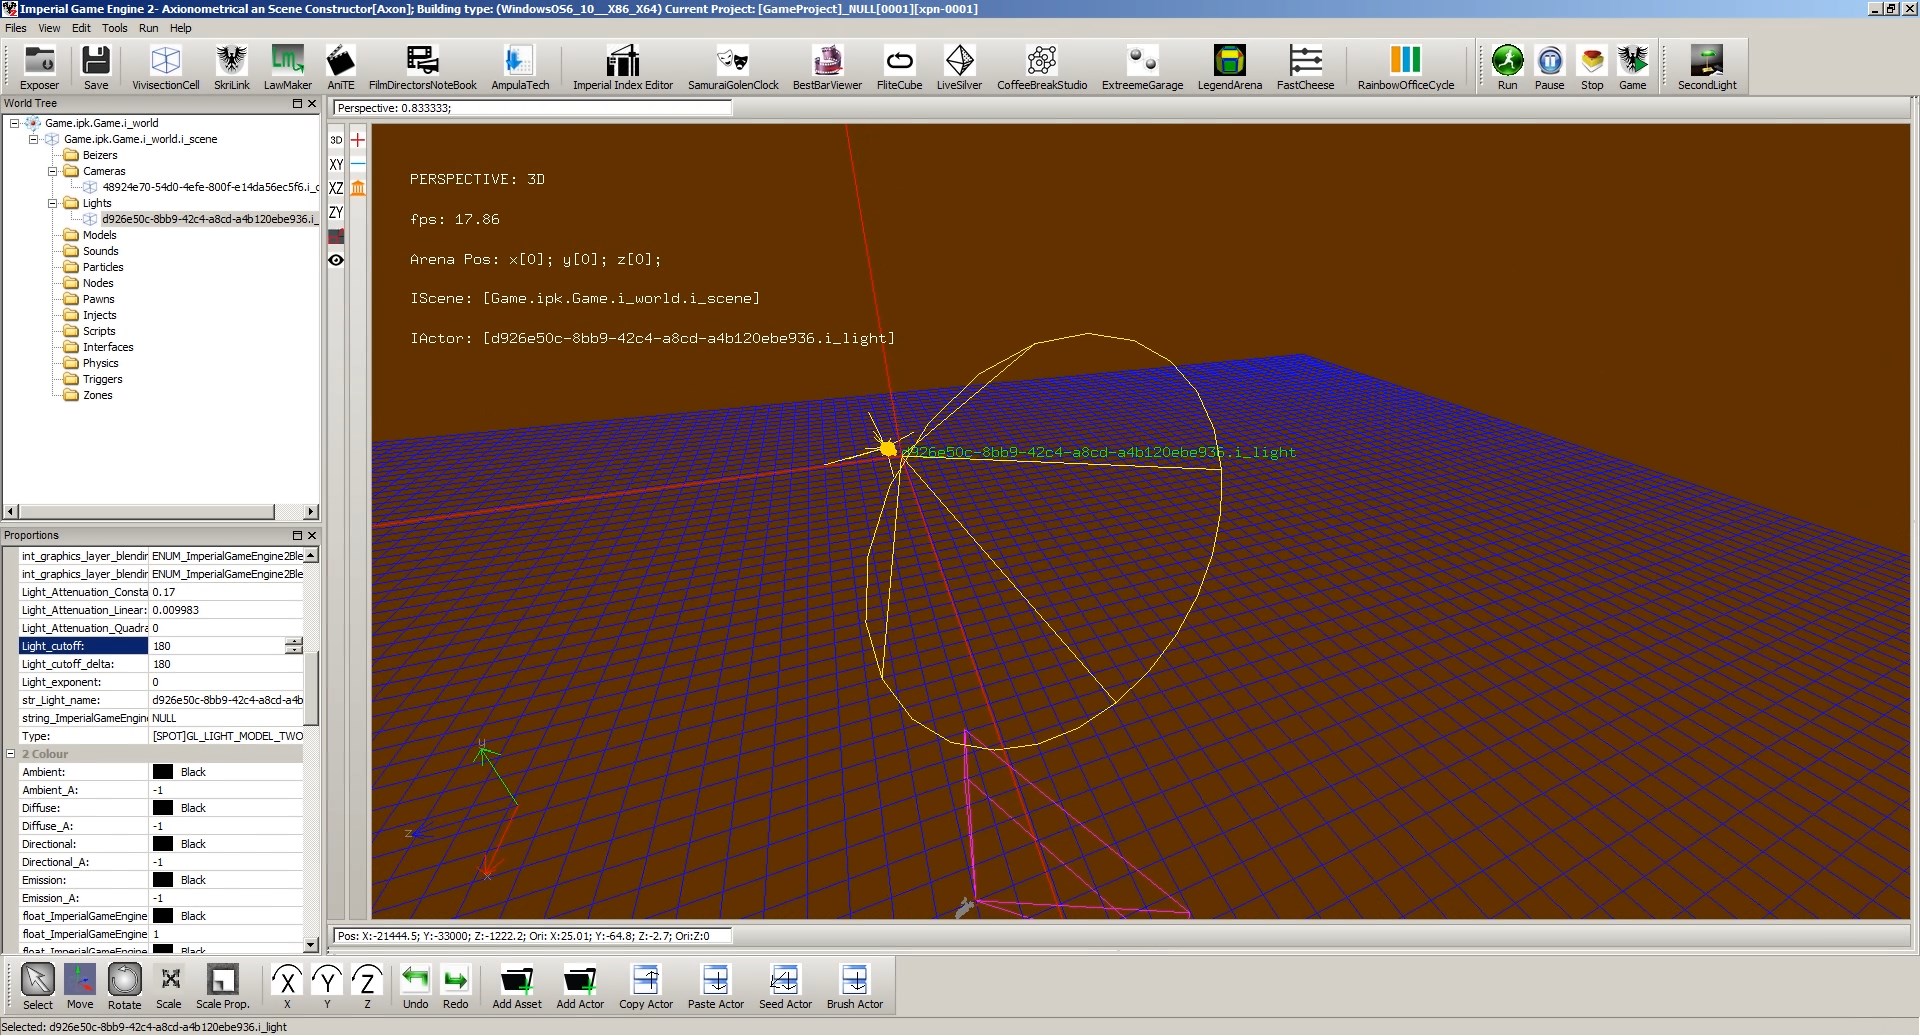
Task: Activate the Scale tool
Action: [x=169, y=987]
